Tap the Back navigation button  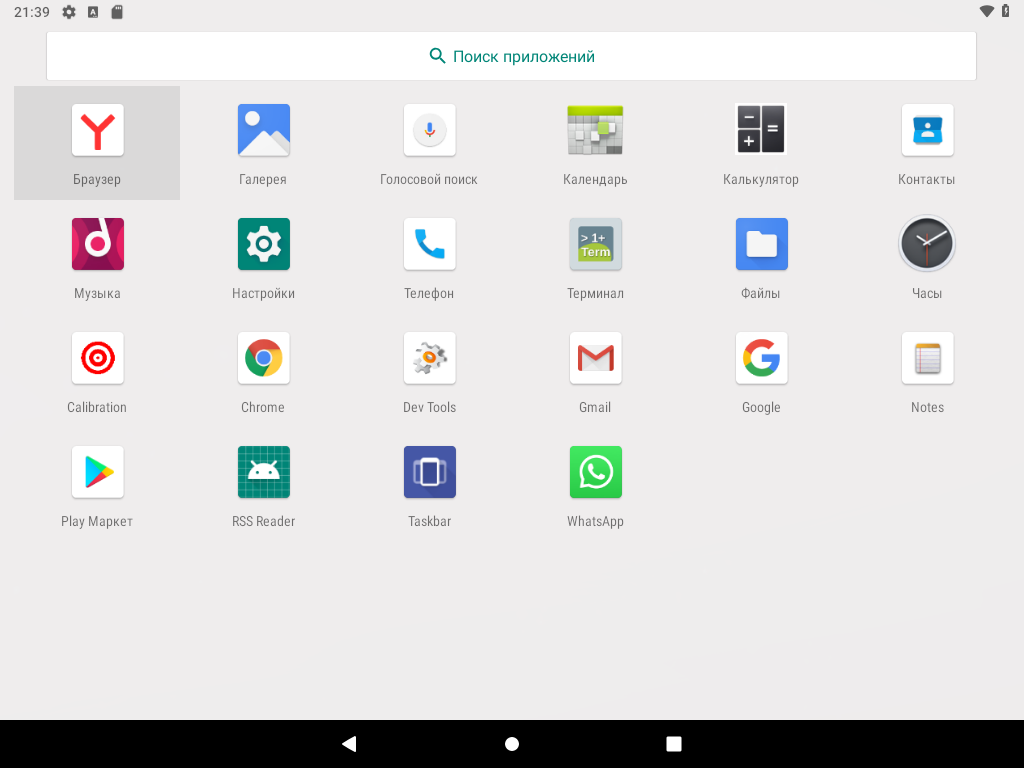(x=349, y=744)
